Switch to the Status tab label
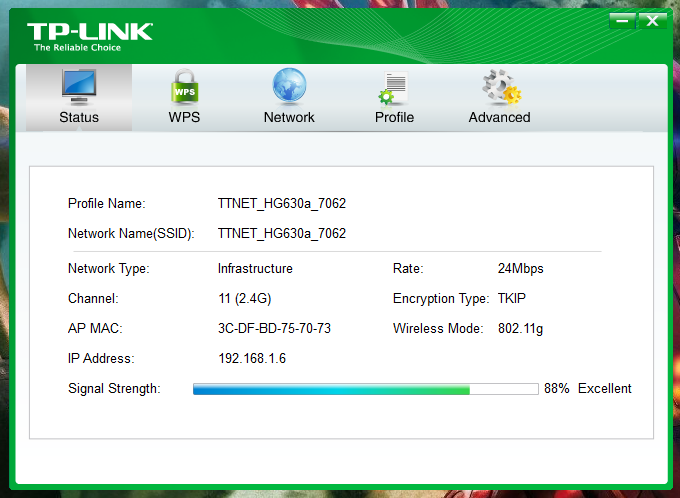Screen dimensions: 680x498 click(x=79, y=117)
